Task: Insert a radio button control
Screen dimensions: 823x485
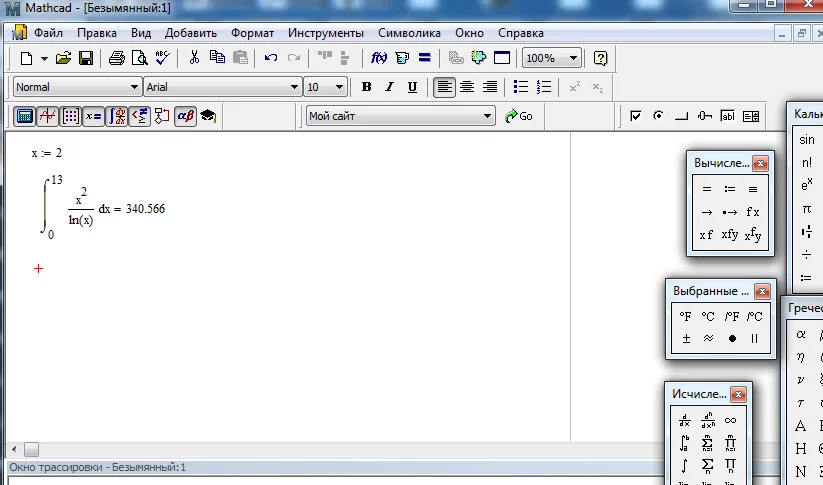Action: pyautogui.click(x=658, y=115)
